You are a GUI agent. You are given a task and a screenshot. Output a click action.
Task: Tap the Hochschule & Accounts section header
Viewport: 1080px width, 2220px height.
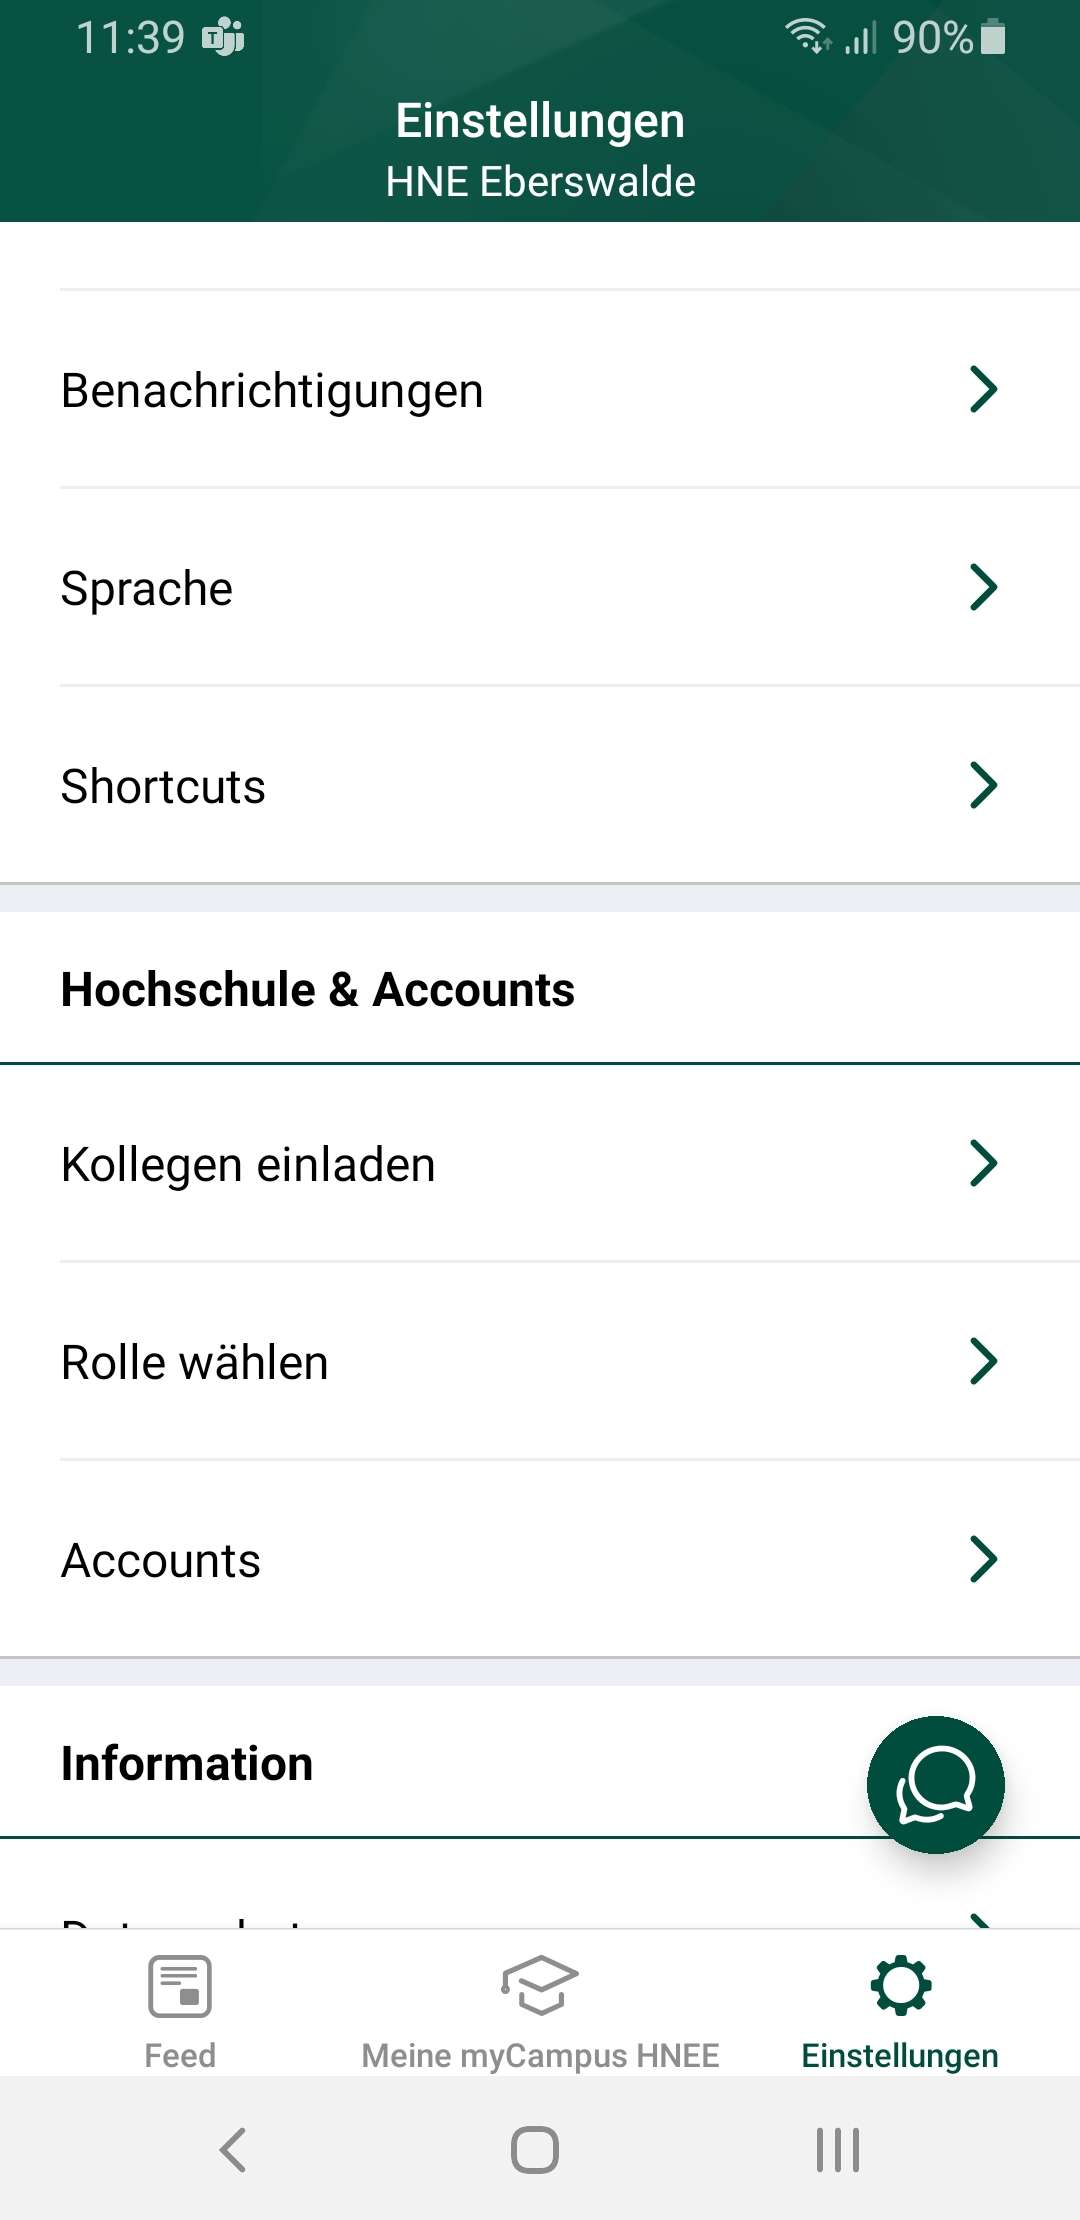pos(317,990)
